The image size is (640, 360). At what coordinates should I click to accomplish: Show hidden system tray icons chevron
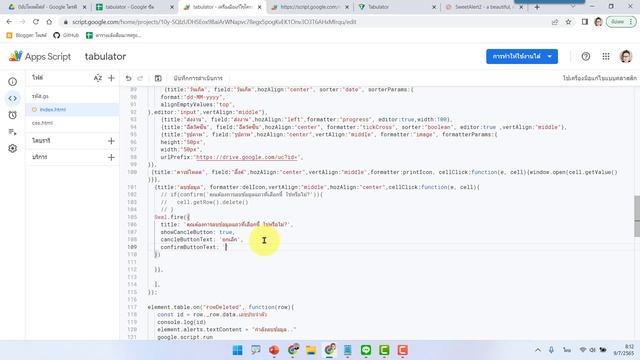point(538,350)
